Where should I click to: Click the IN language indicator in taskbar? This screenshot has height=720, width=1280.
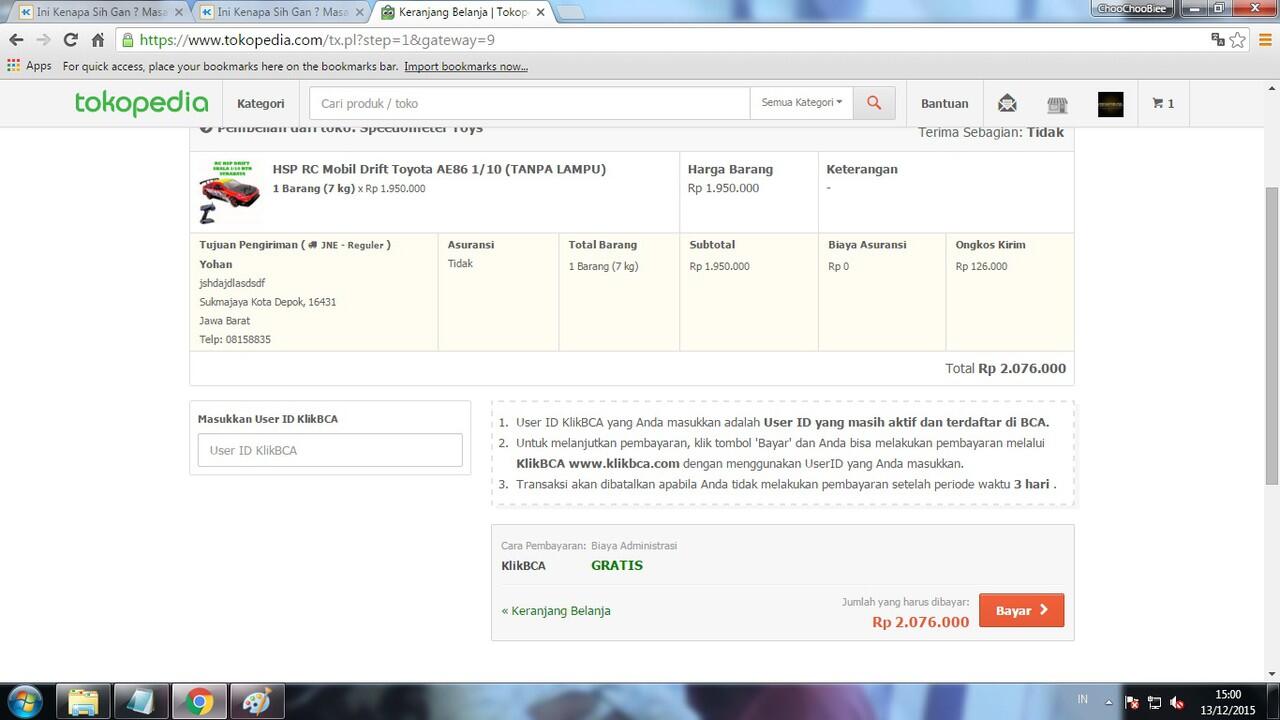[x=1083, y=698]
